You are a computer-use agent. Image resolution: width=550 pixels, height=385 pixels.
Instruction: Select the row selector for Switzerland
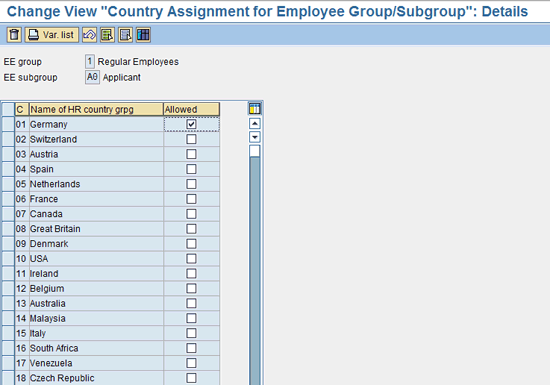(8, 139)
